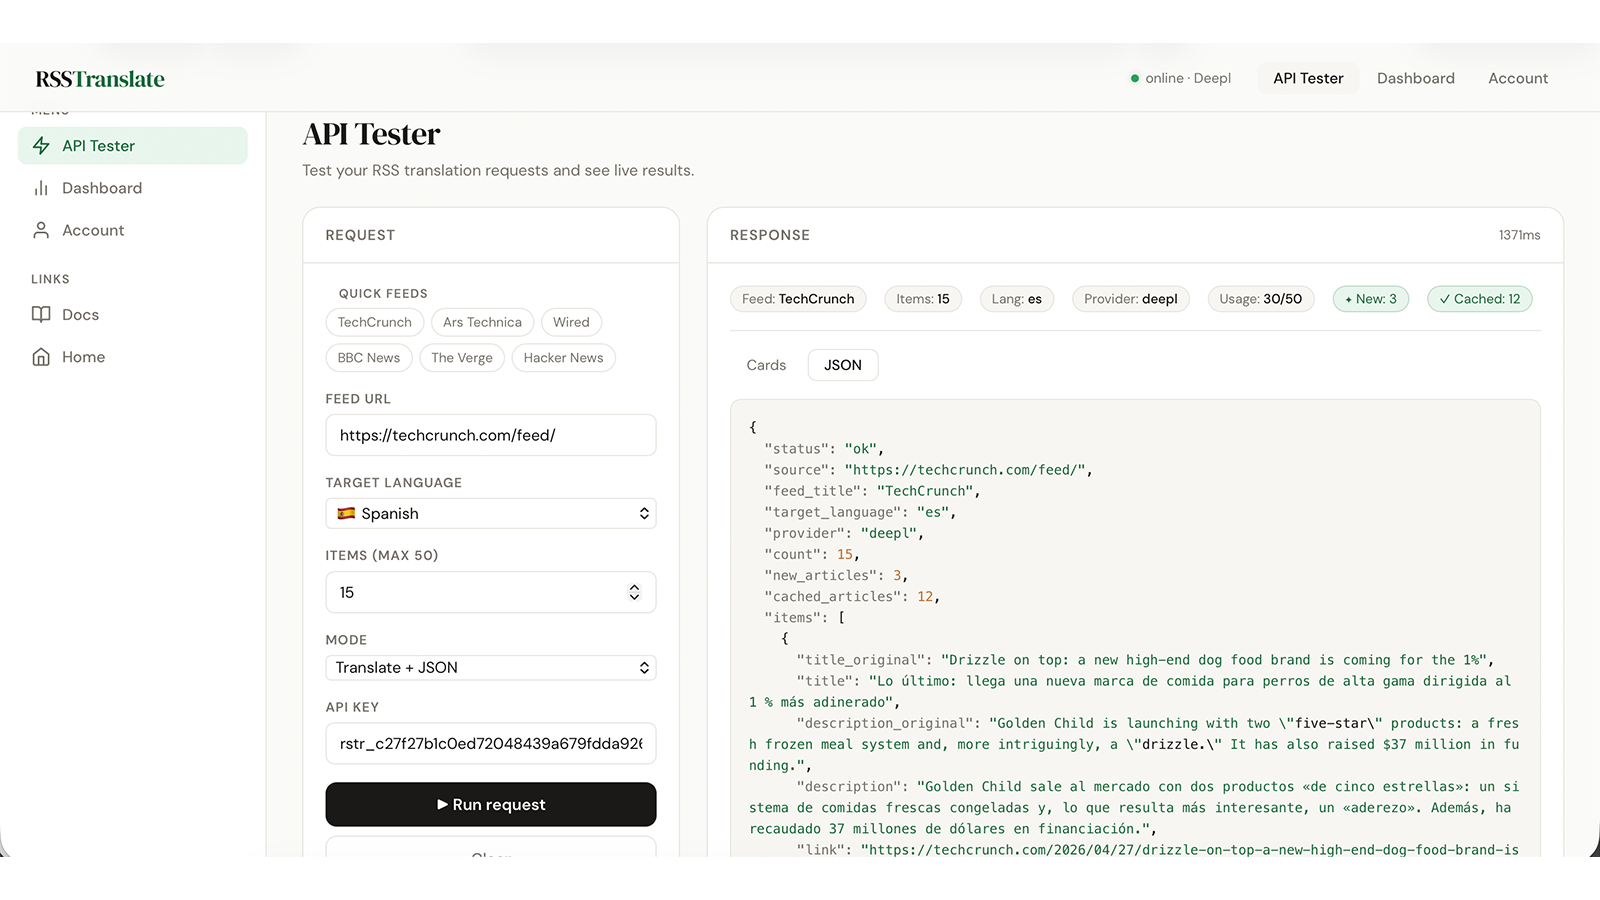Click into the Feed URL field
The height and width of the screenshot is (900, 1600).
coord(491,435)
